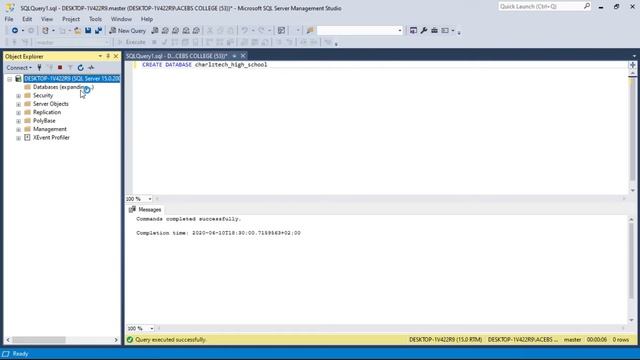
Task: Open the Toolbox icon in toolbar
Action: (434, 31)
